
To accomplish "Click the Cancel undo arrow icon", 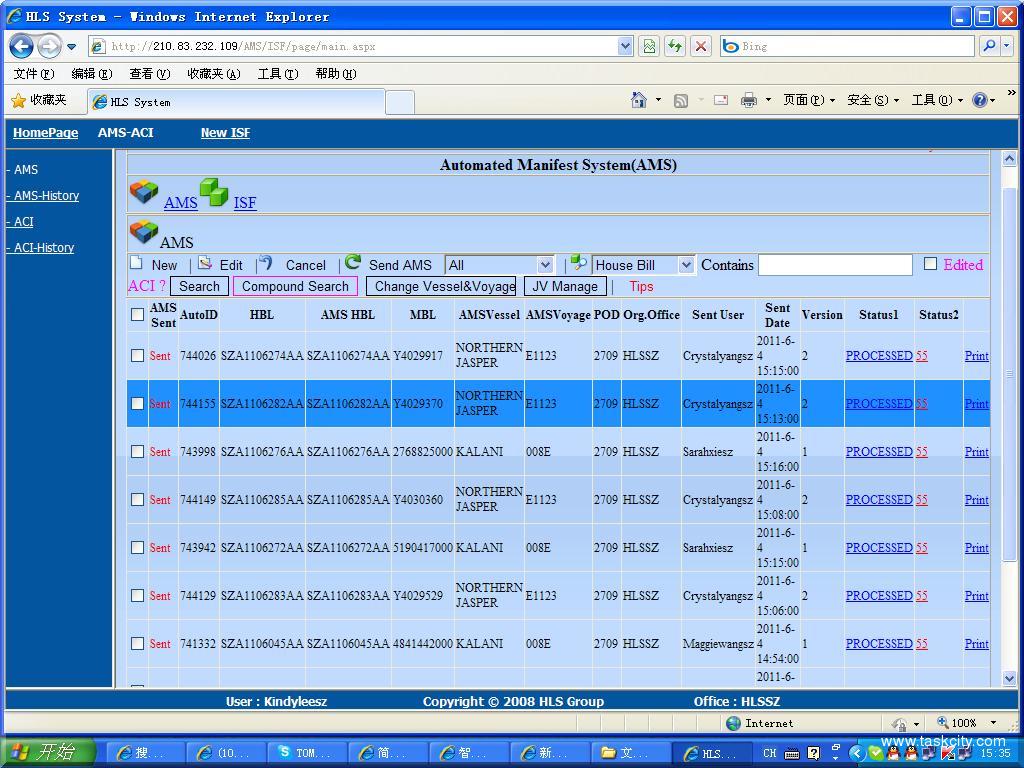I will [264, 263].
